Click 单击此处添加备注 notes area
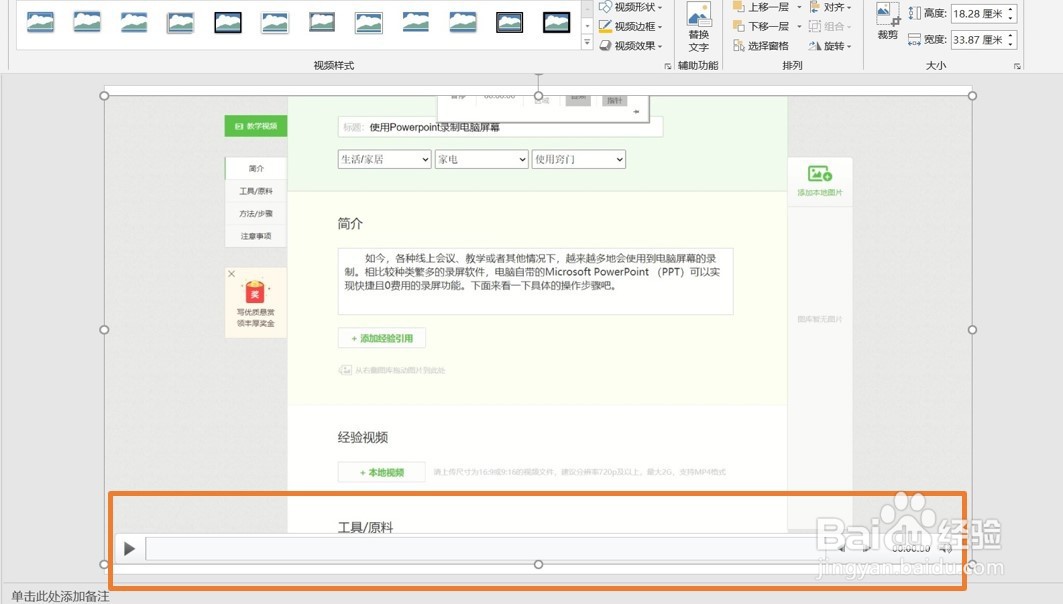 (60, 596)
